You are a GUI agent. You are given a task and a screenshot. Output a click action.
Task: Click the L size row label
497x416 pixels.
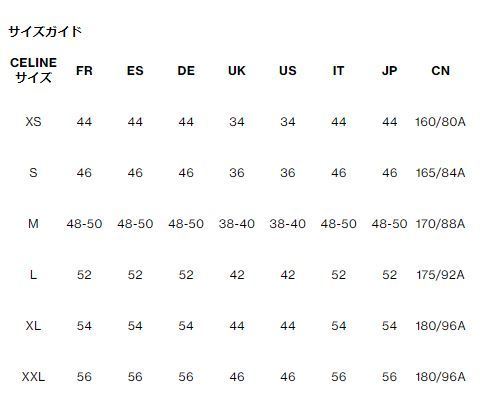(x=33, y=275)
